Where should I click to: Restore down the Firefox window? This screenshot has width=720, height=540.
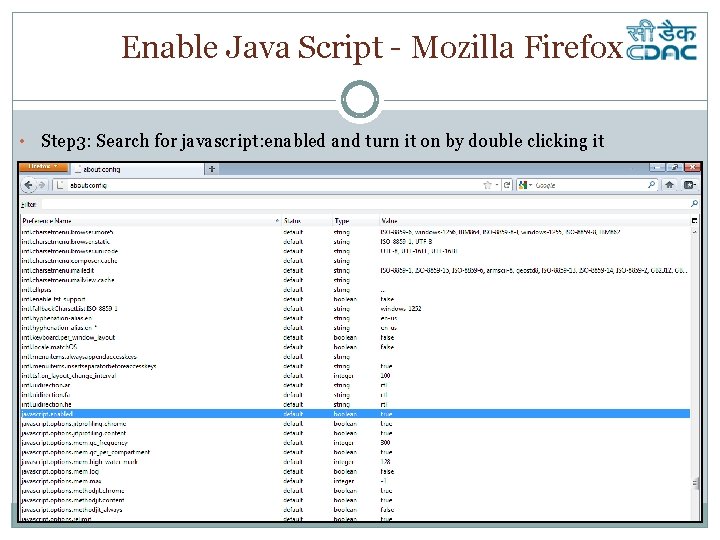point(674,167)
